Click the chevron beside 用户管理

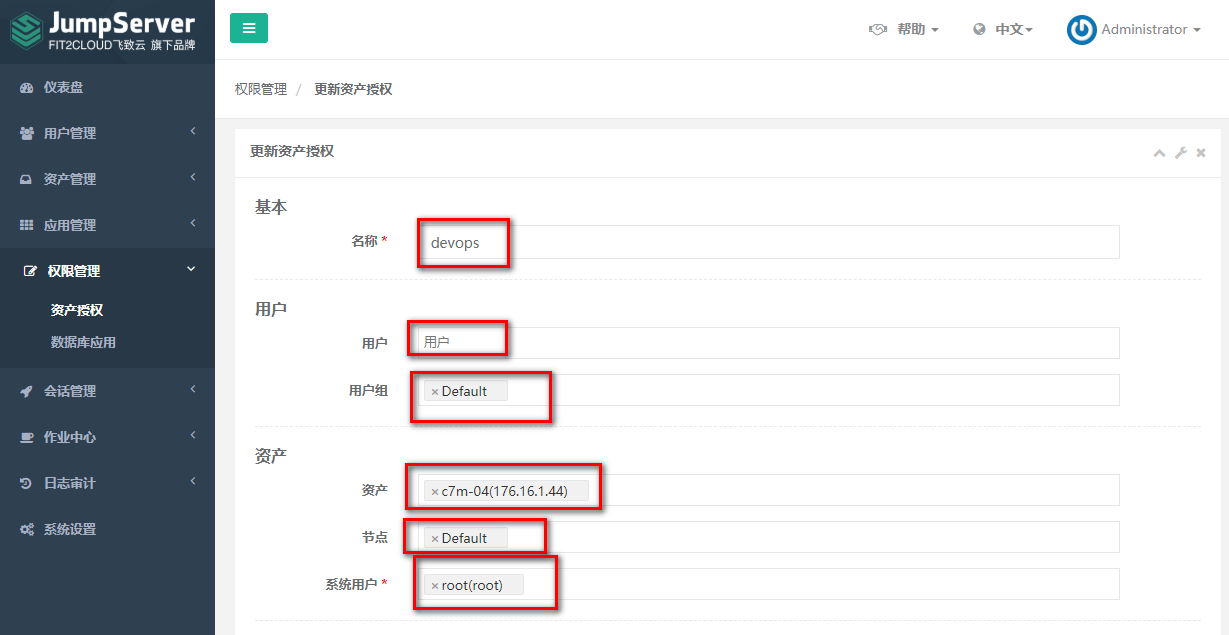[192, 131]
